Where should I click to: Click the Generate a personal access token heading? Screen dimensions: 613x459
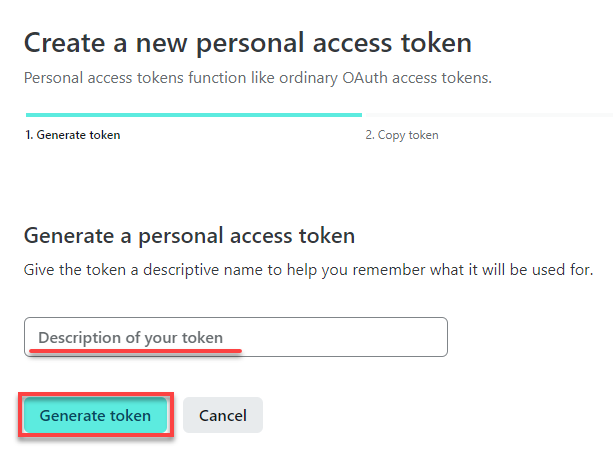tap(190, 236)
